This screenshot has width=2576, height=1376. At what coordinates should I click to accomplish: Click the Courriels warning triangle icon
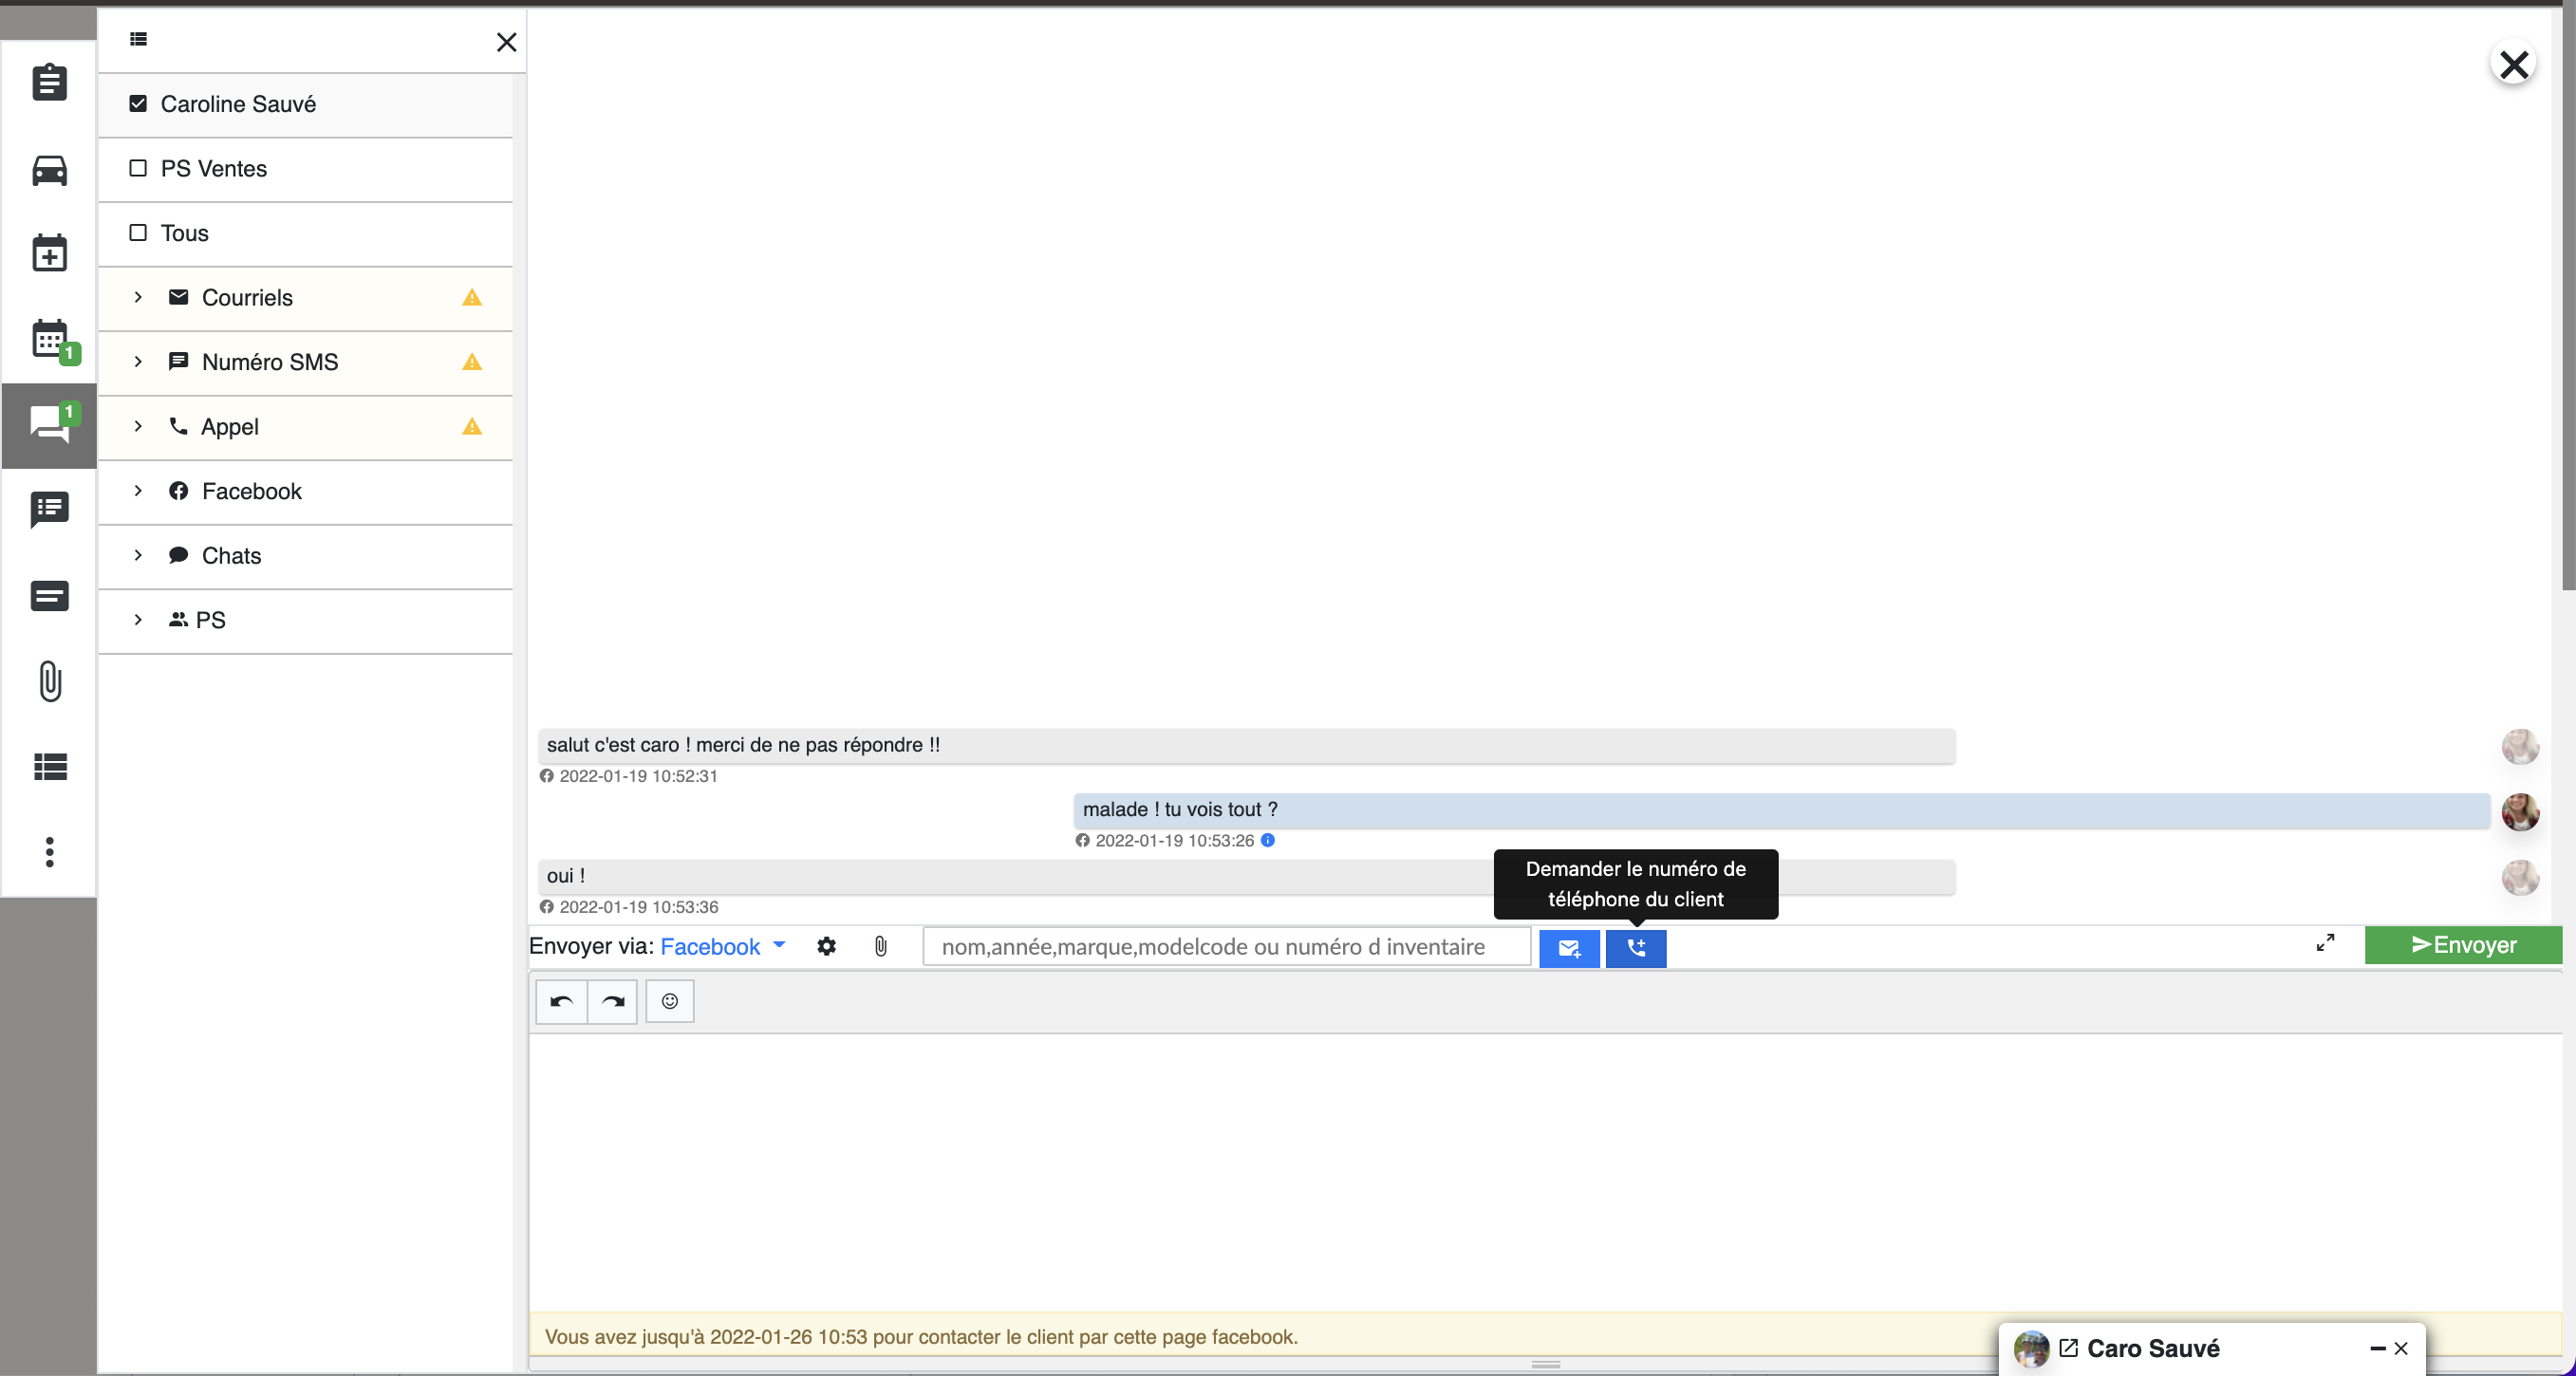pos(472,297)
